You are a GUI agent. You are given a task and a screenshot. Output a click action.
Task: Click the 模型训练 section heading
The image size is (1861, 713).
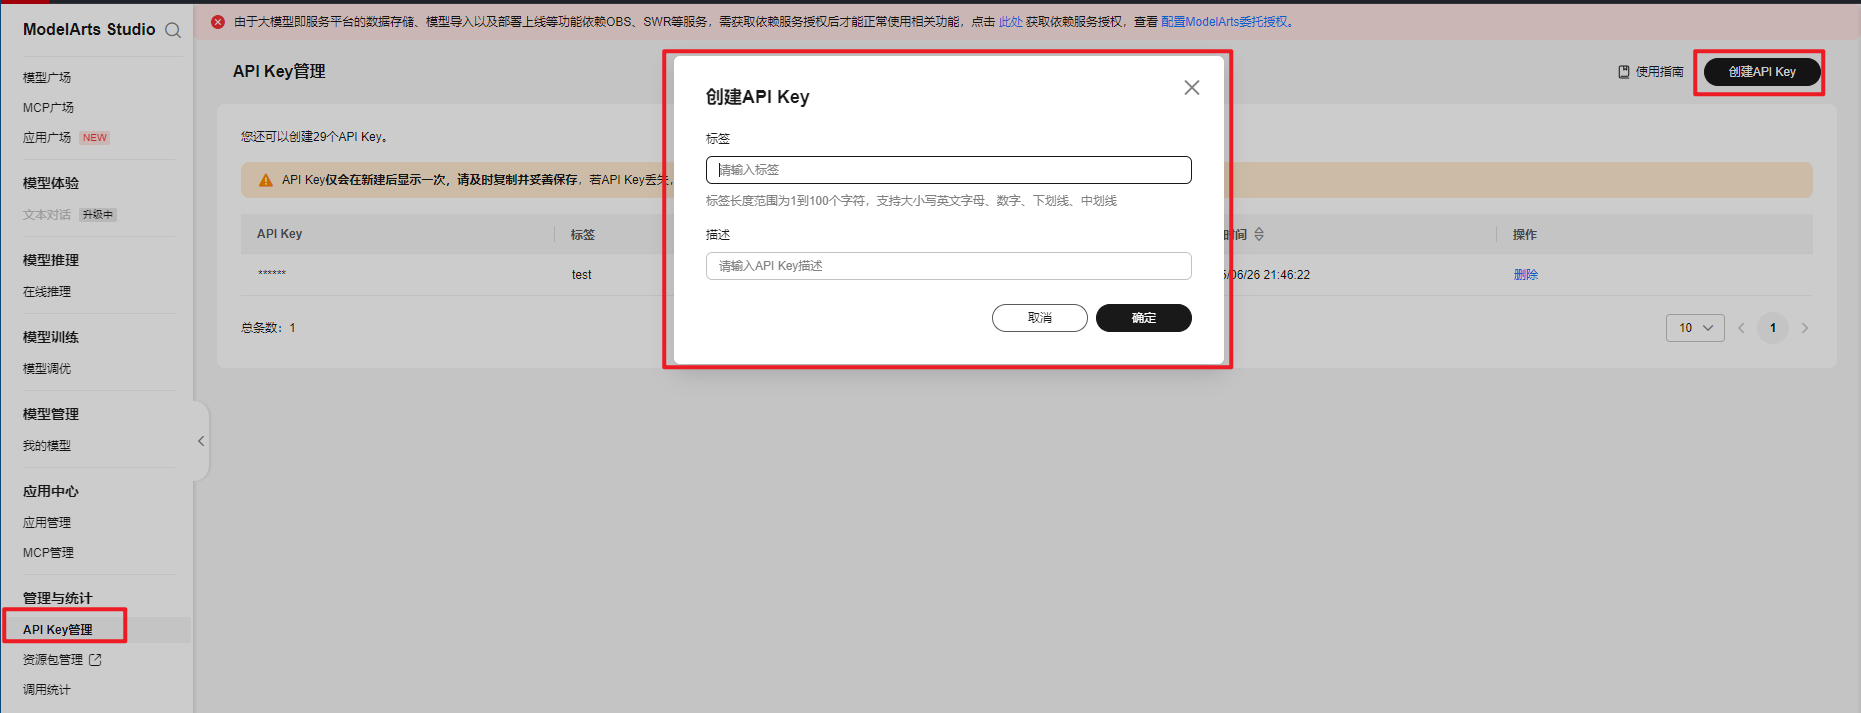pos(51,338)
